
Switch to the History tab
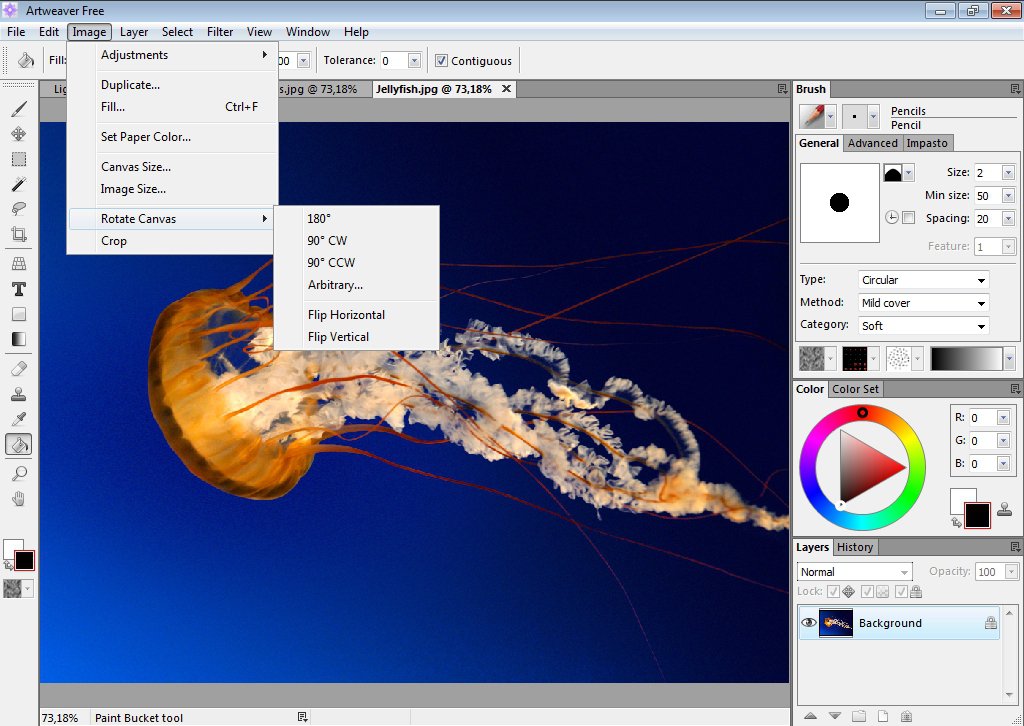pos(855,547)
